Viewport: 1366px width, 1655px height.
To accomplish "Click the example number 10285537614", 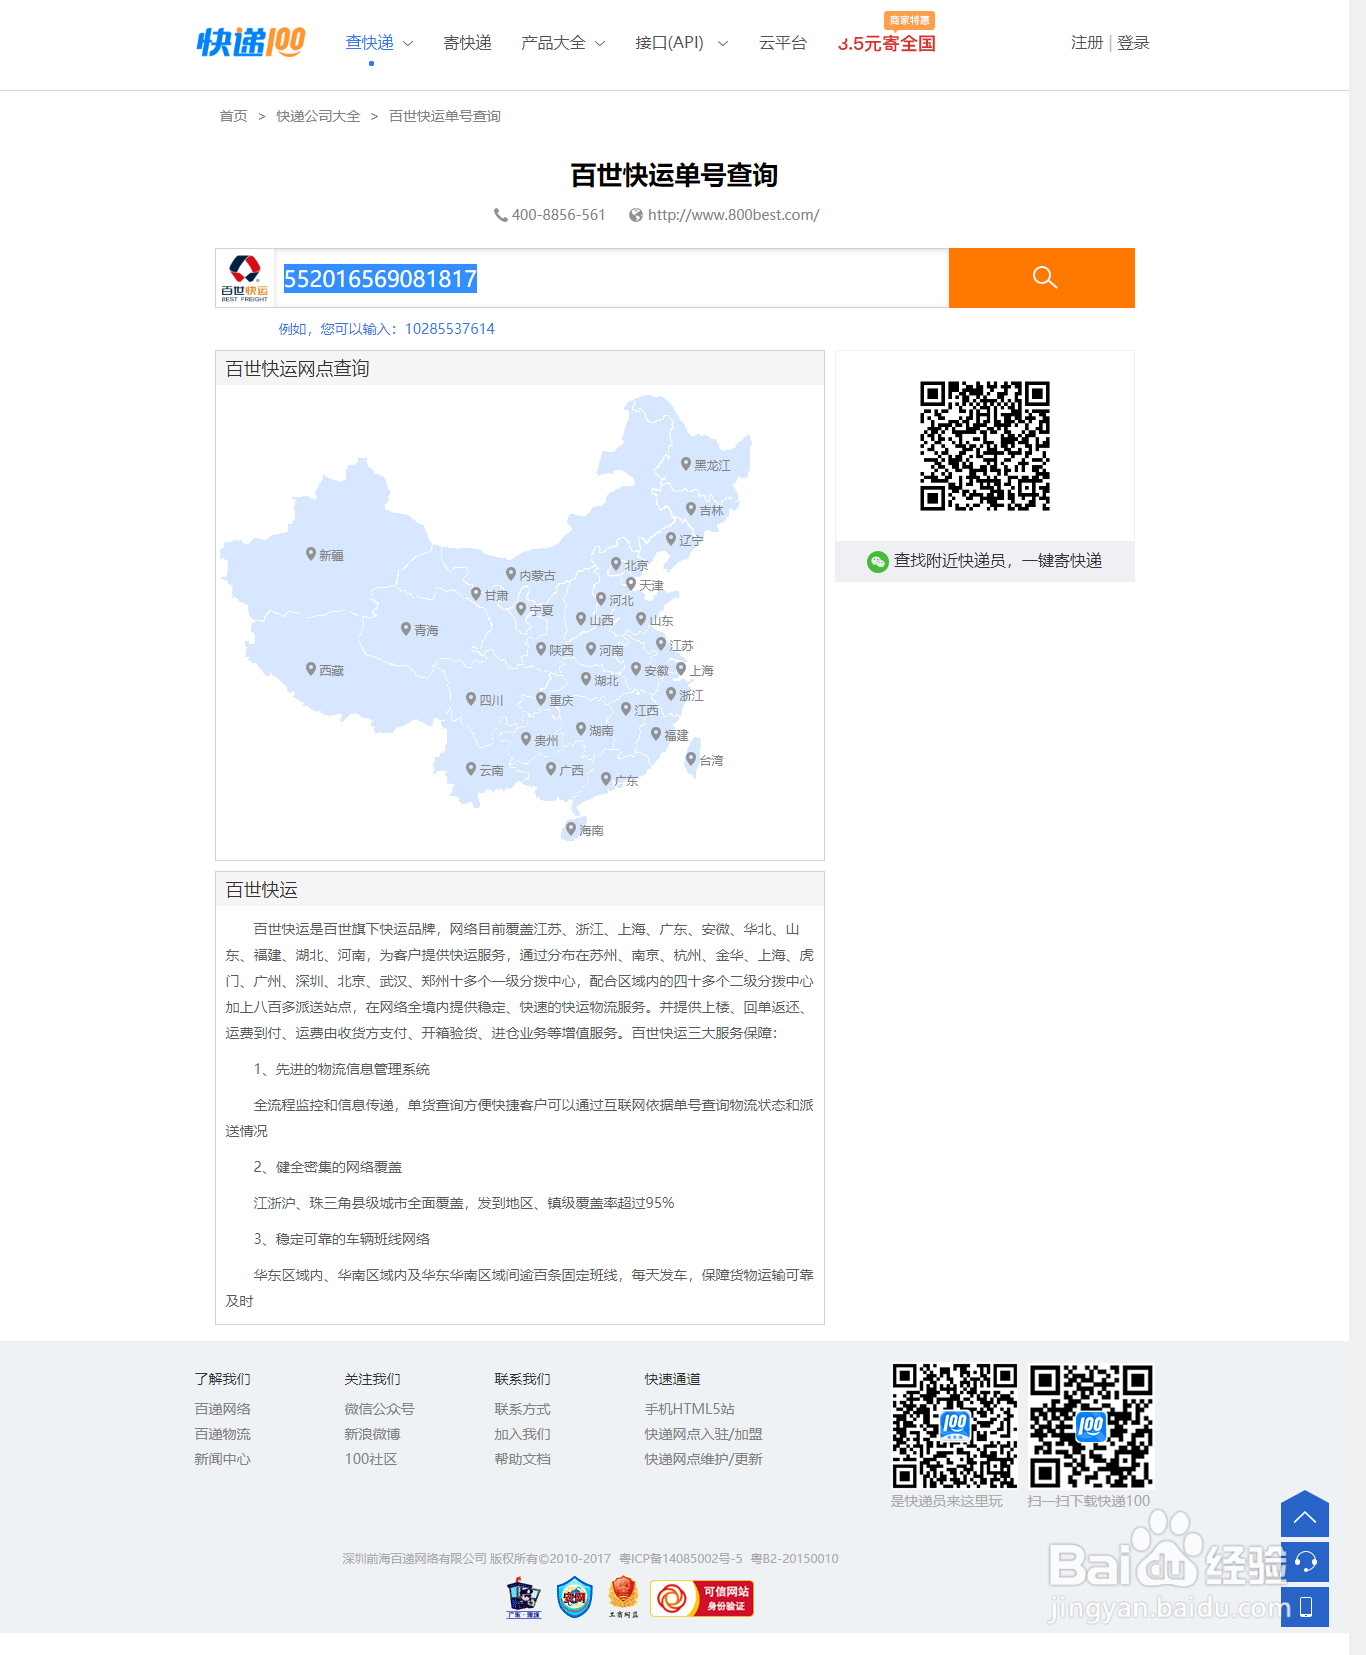I will point(450,329).
